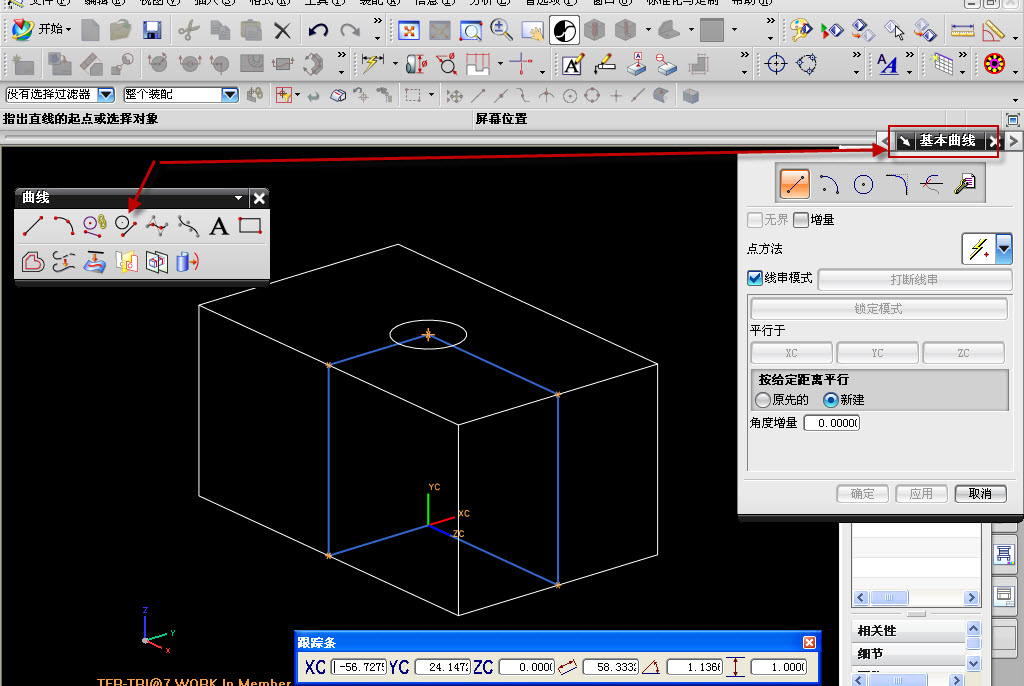Click the 应用 apply button

coord(921,494)
